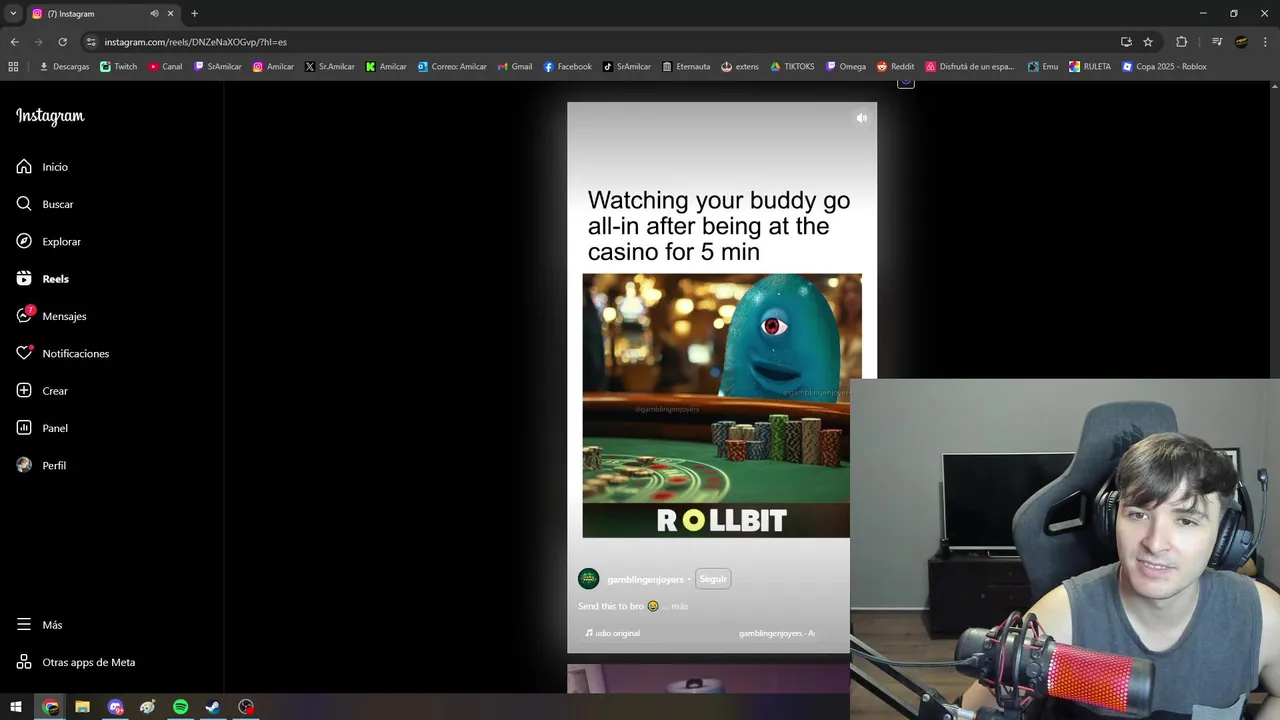Open Windows Start menu
This screenshot has width=1280, height=720.
16,707
